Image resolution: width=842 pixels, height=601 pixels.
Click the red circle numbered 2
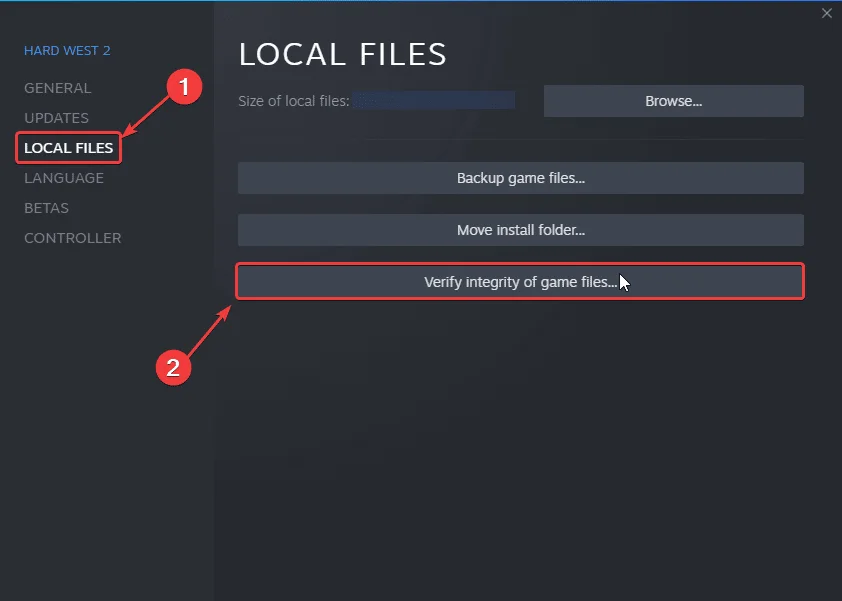coord(173,367)
